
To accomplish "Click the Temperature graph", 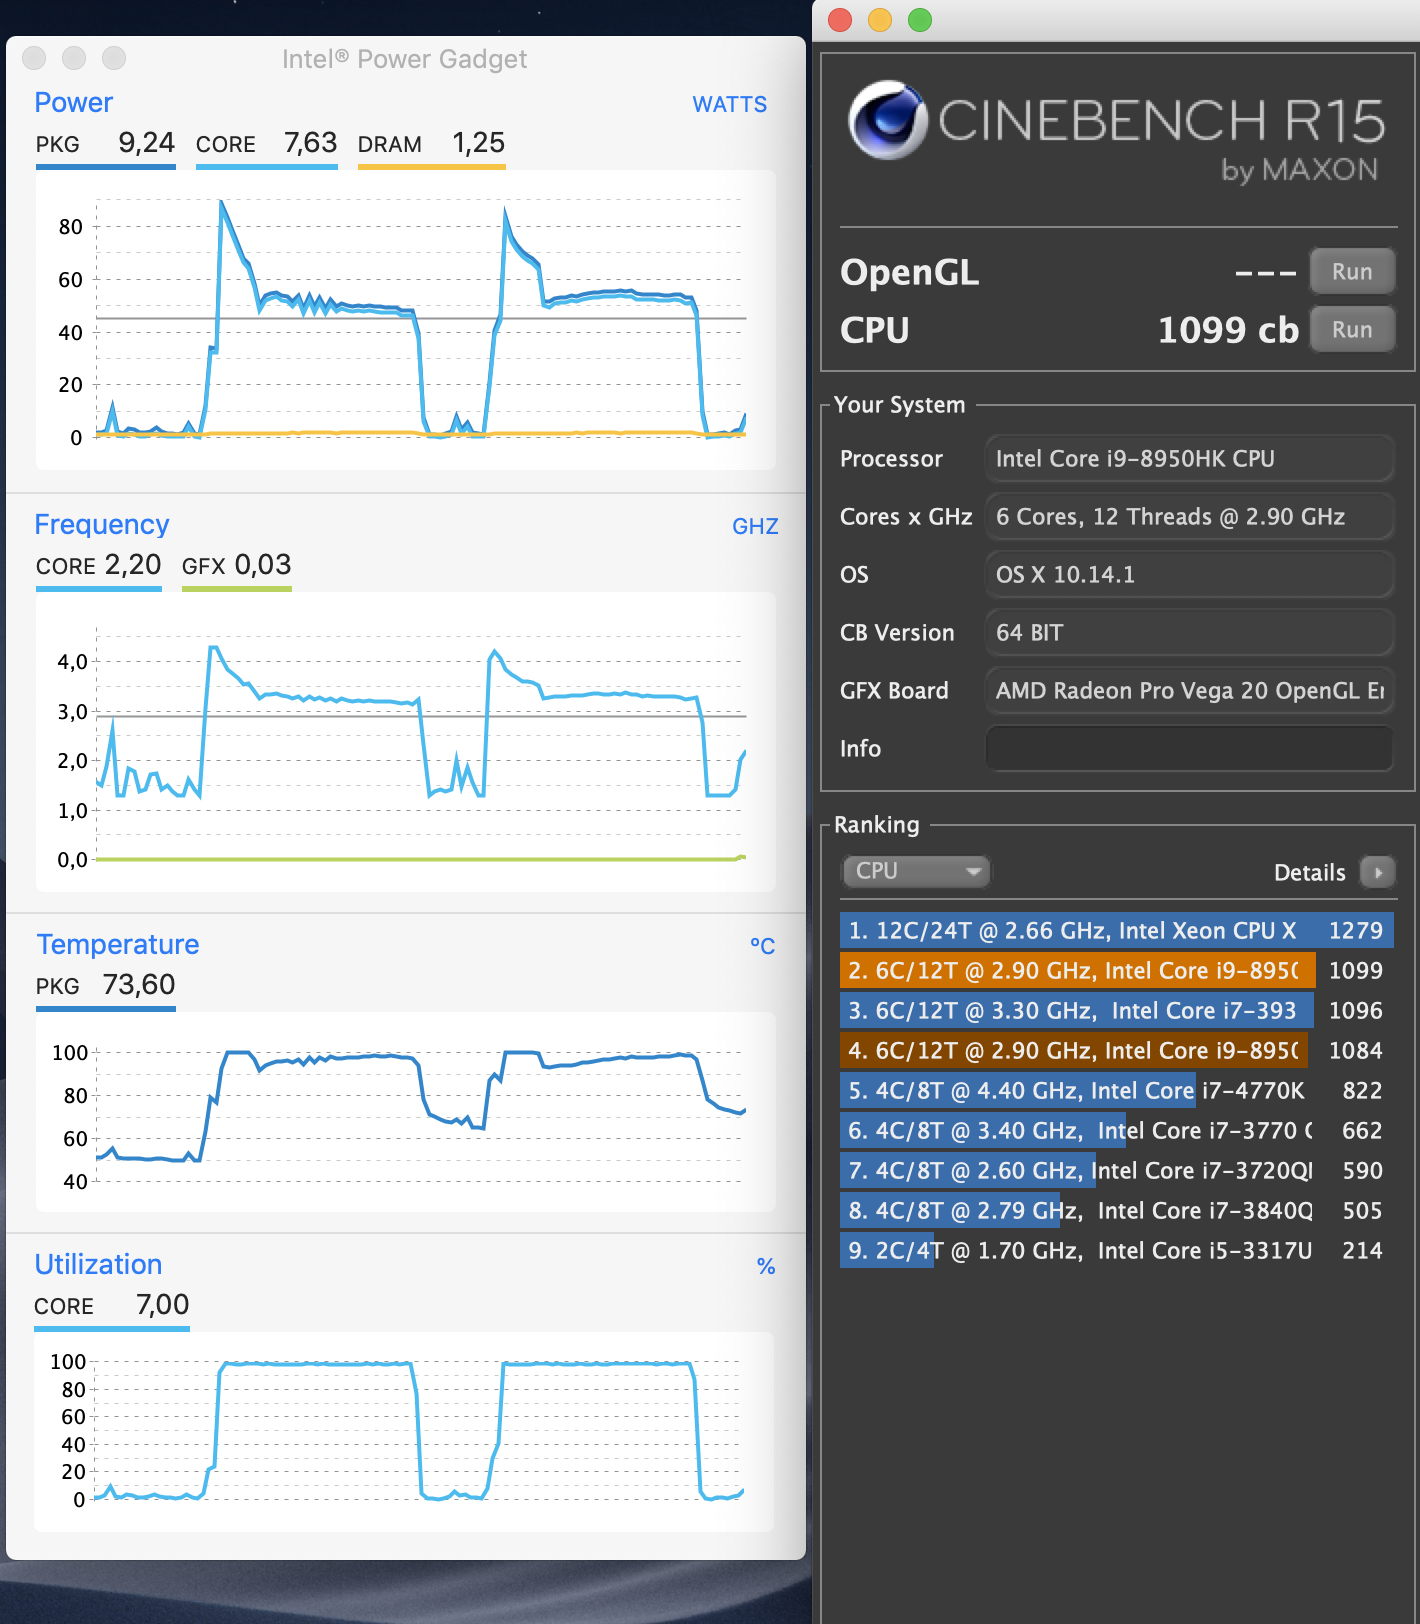I will tap(406, 1112).
